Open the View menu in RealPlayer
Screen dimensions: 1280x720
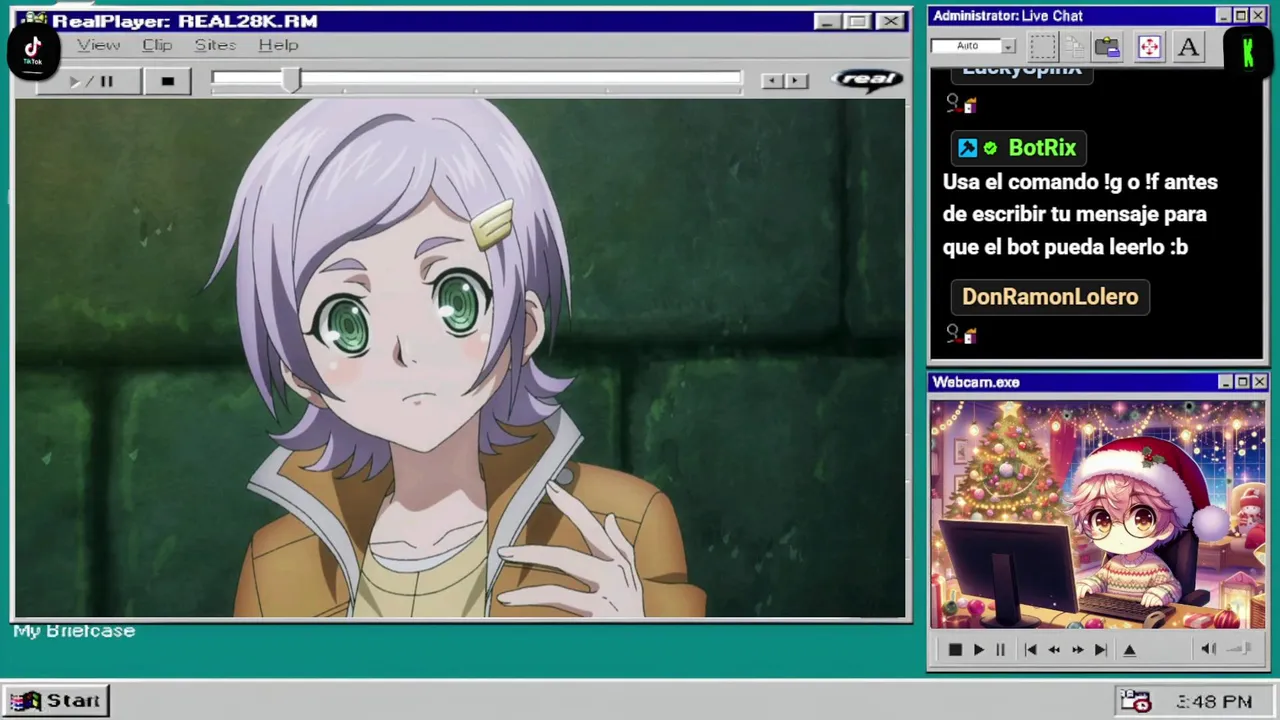[x=98, y=45]
